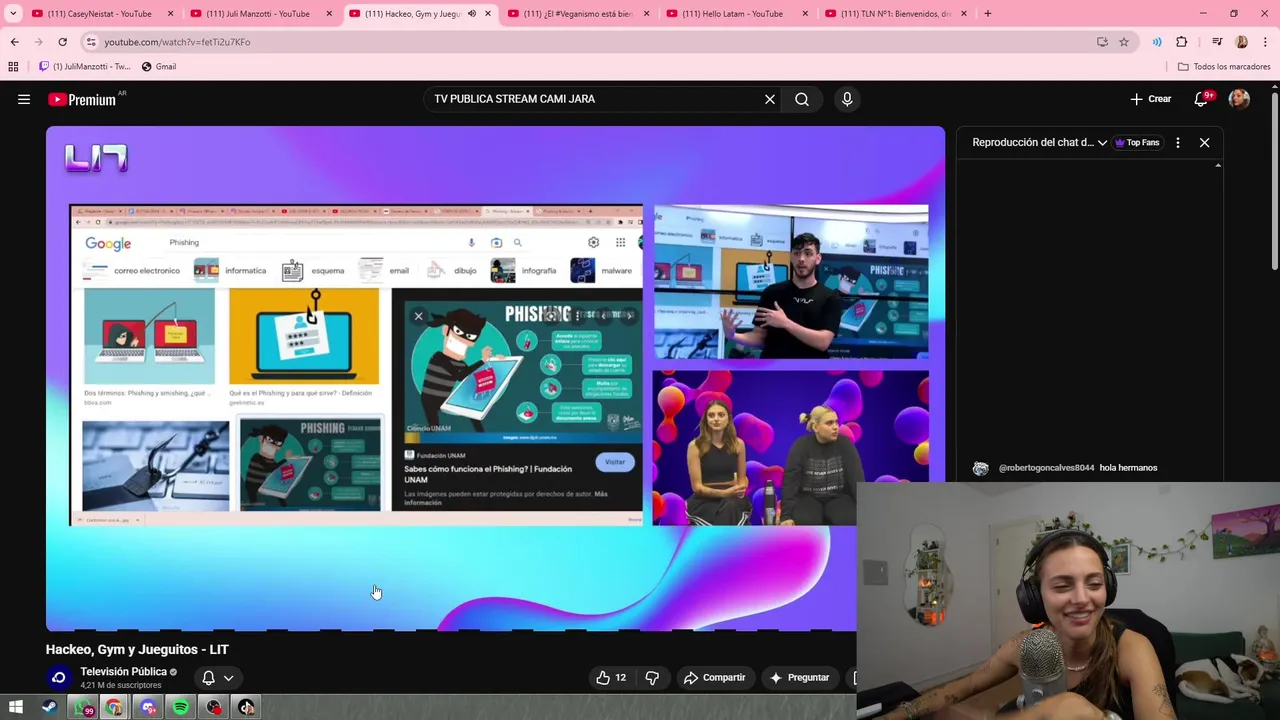Screen dimensions: 1280x720
Task: Open the YouTube hamburger guide menu
Action: (x=24, y=99)
